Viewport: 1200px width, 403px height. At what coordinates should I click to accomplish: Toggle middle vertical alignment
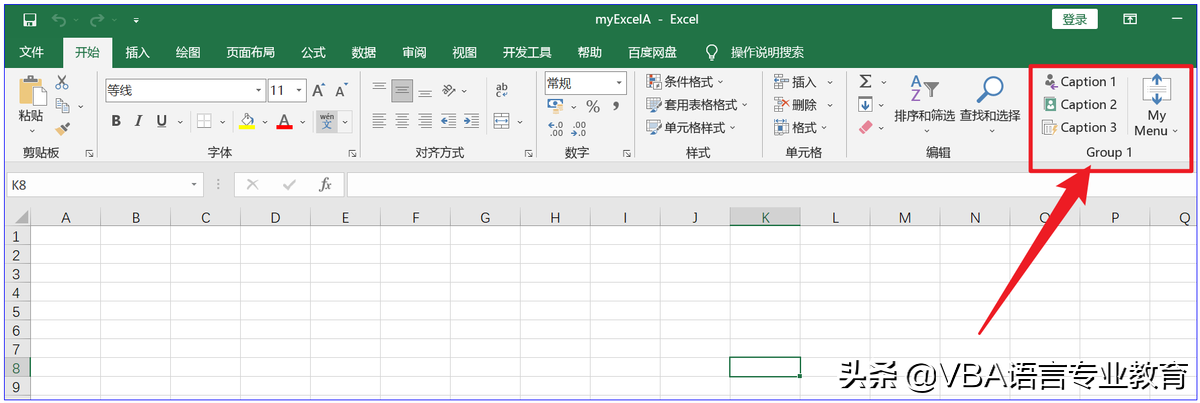coord(402,89)
